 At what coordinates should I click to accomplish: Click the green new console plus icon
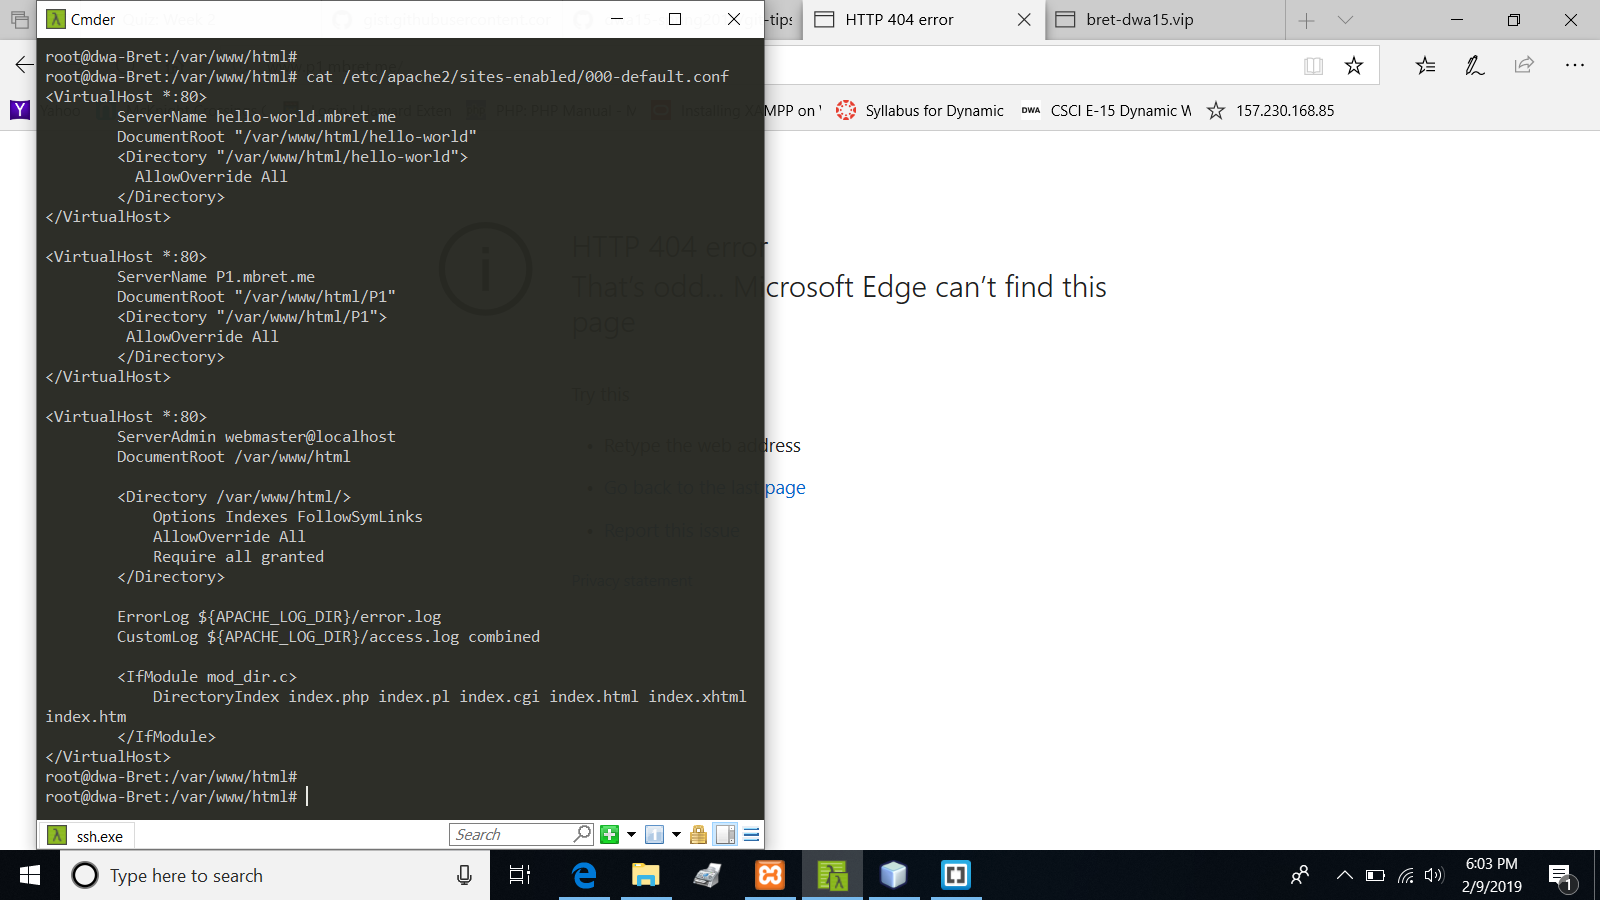click(609, 834)
